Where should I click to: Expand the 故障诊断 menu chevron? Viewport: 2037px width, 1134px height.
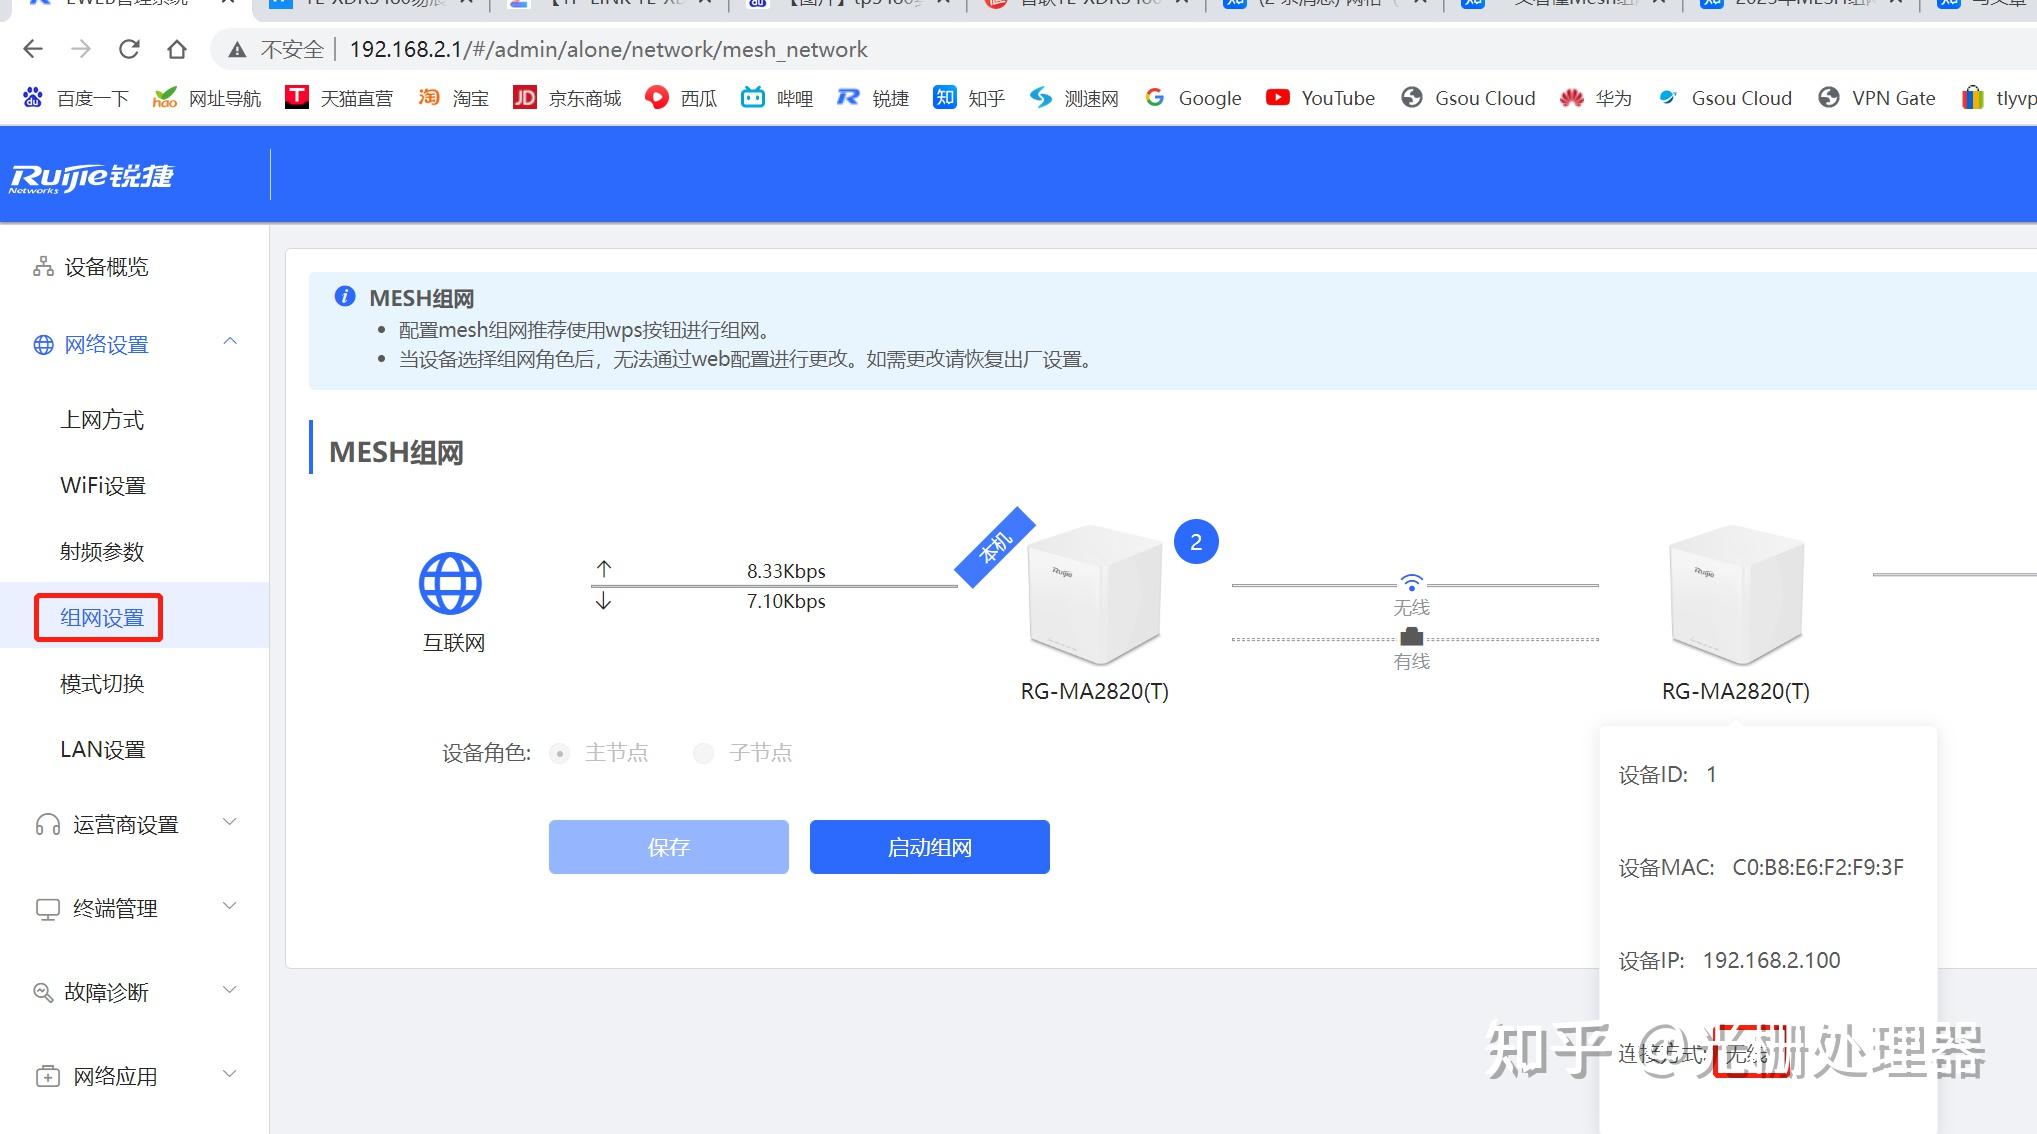point(230,990)
